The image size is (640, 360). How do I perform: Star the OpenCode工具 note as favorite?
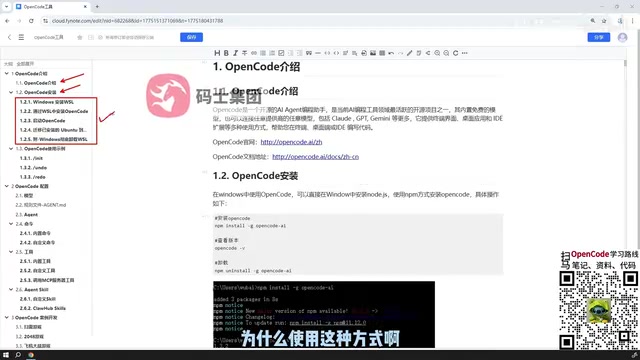tap(80, 37)
